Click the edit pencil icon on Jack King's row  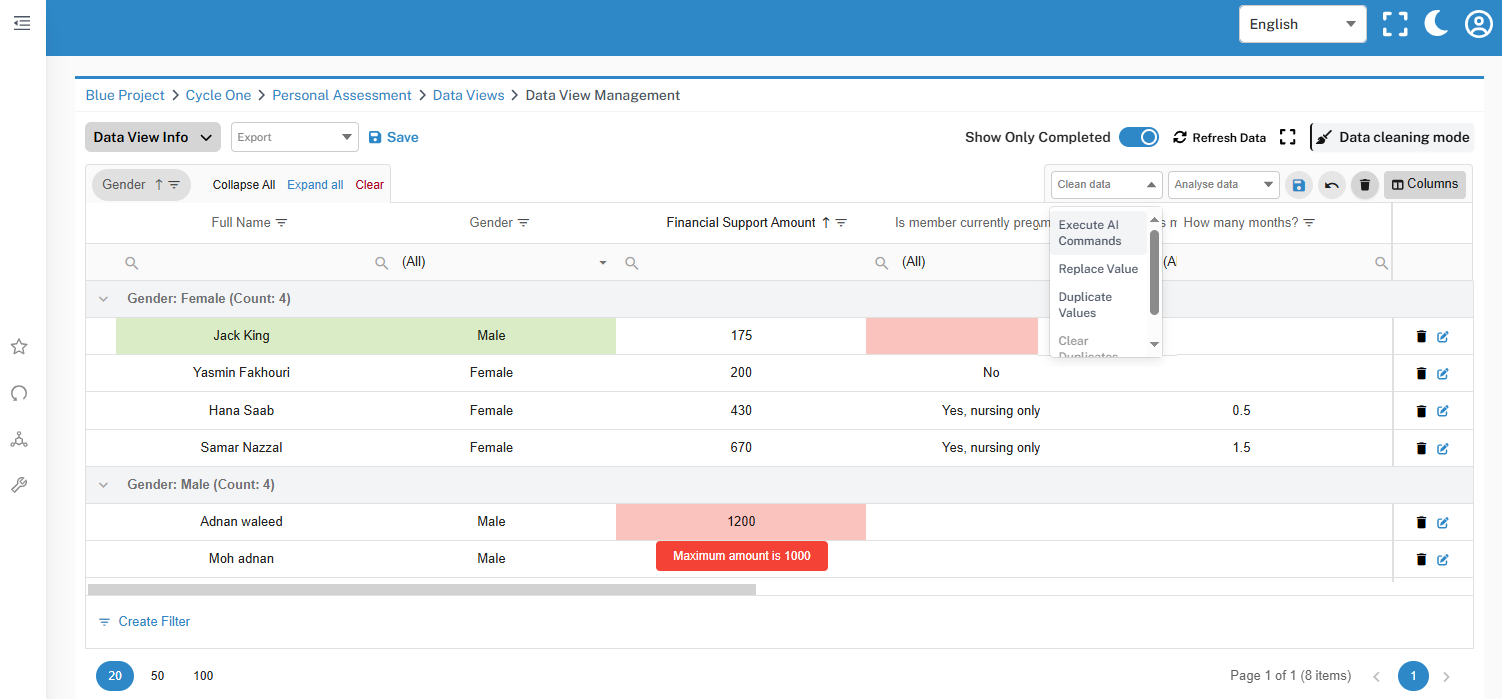[1441, 336]
